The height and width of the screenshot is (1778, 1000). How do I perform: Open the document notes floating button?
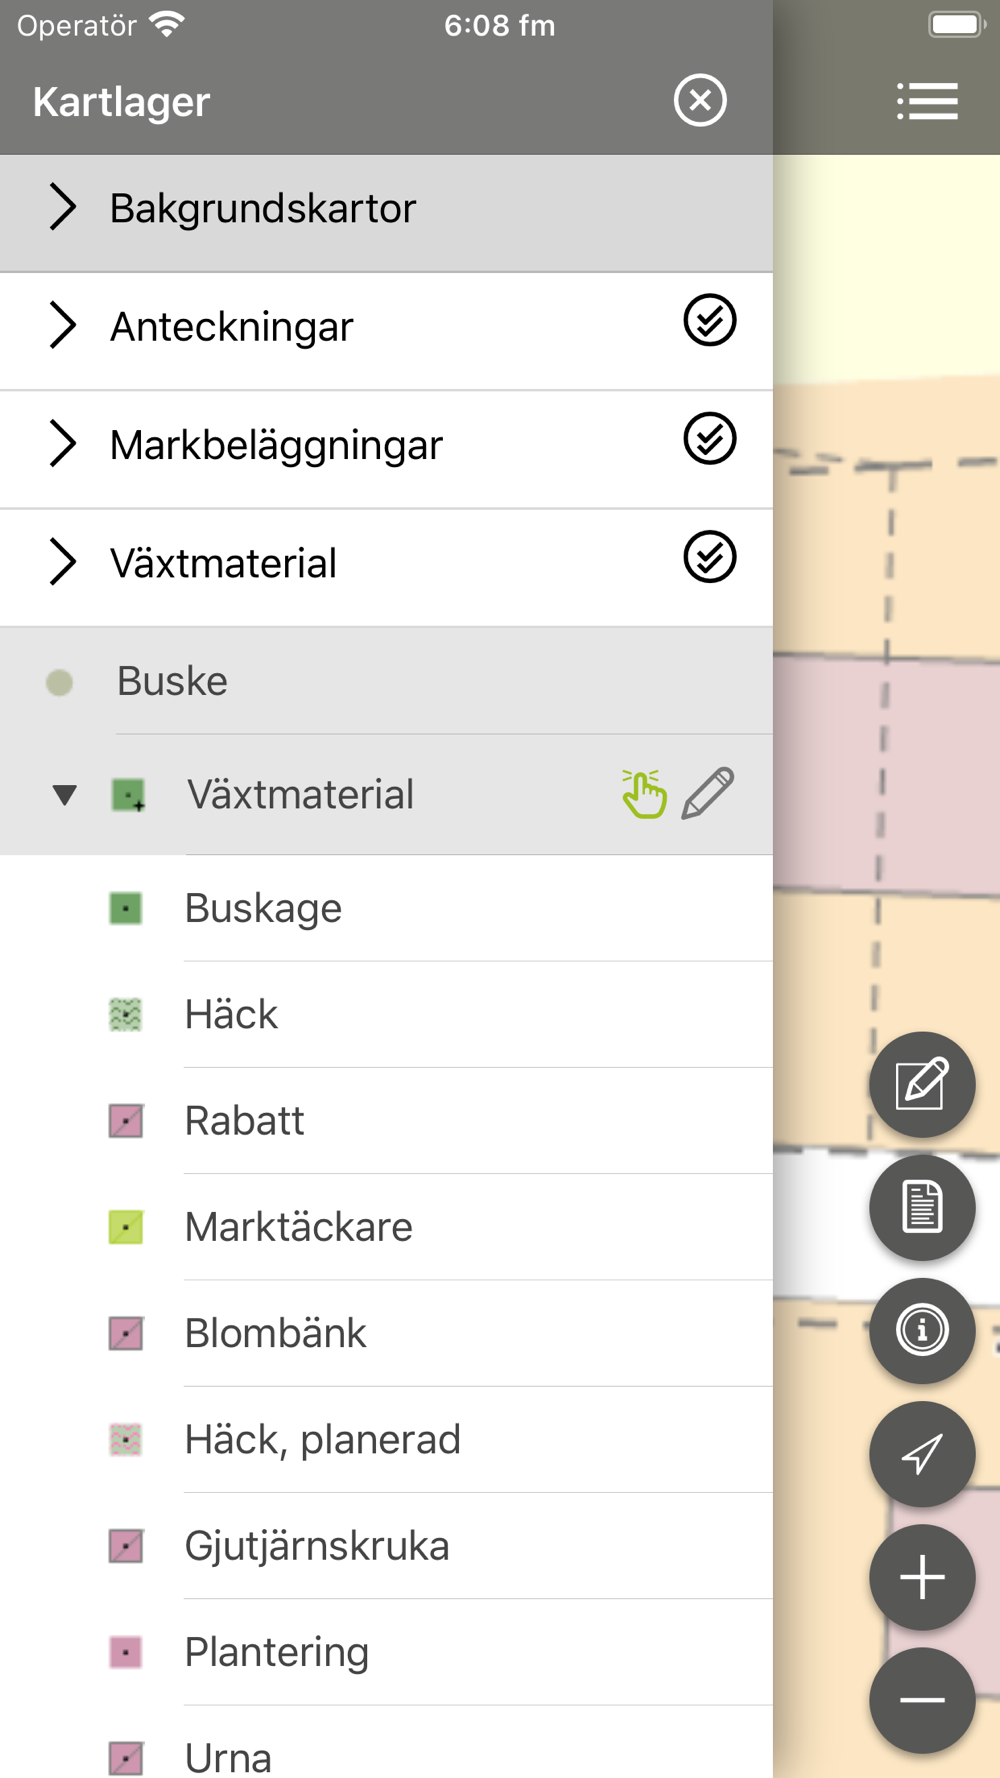point(921,1207)
